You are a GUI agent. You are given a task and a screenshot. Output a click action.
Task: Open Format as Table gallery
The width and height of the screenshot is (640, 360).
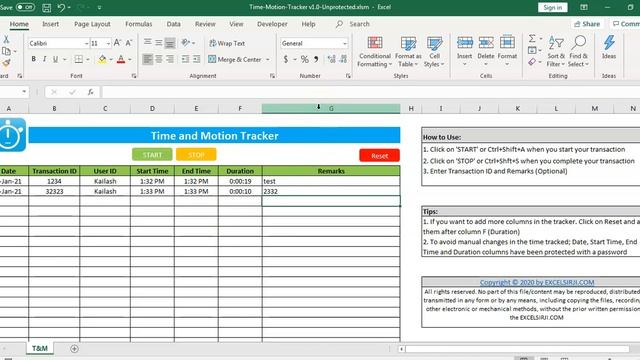coord(408,52)
